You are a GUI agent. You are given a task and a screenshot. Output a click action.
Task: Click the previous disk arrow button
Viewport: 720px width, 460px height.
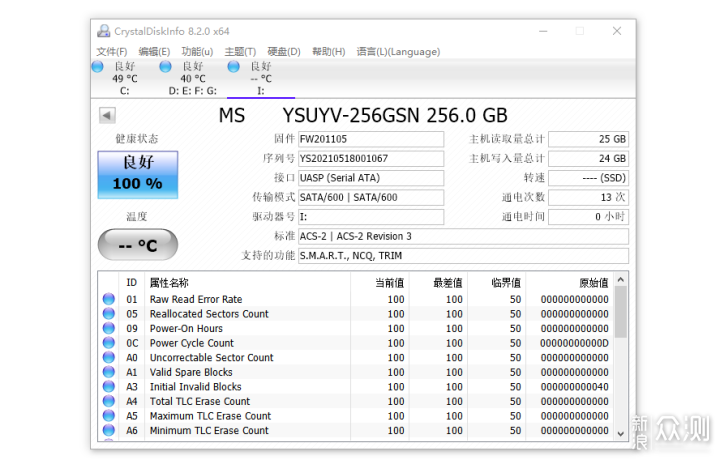[x=107, y=115]
